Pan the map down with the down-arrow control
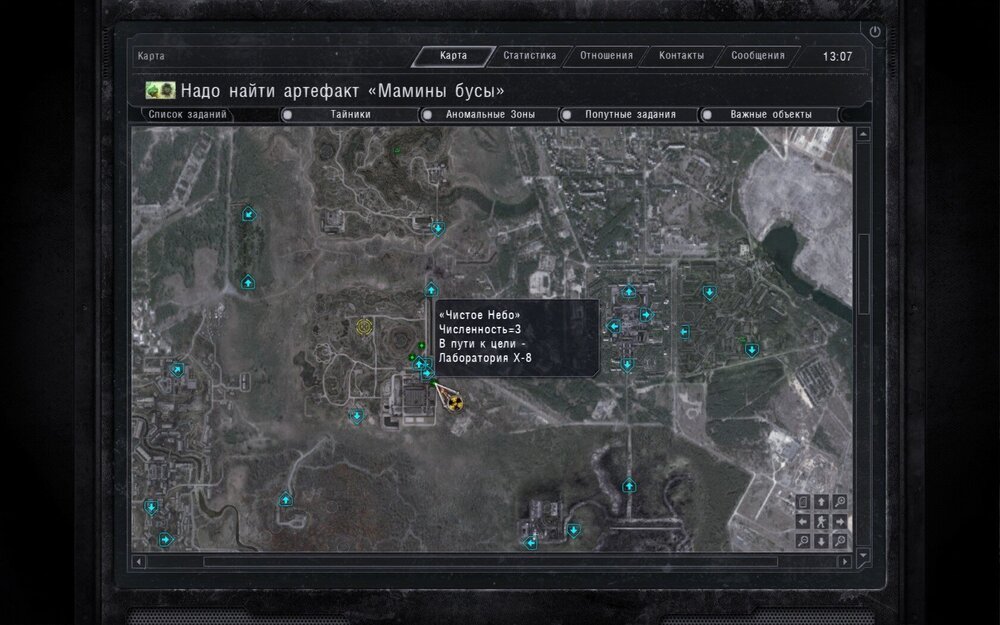The height and width of the screenshot is (625, 1000). pos(821,541)
